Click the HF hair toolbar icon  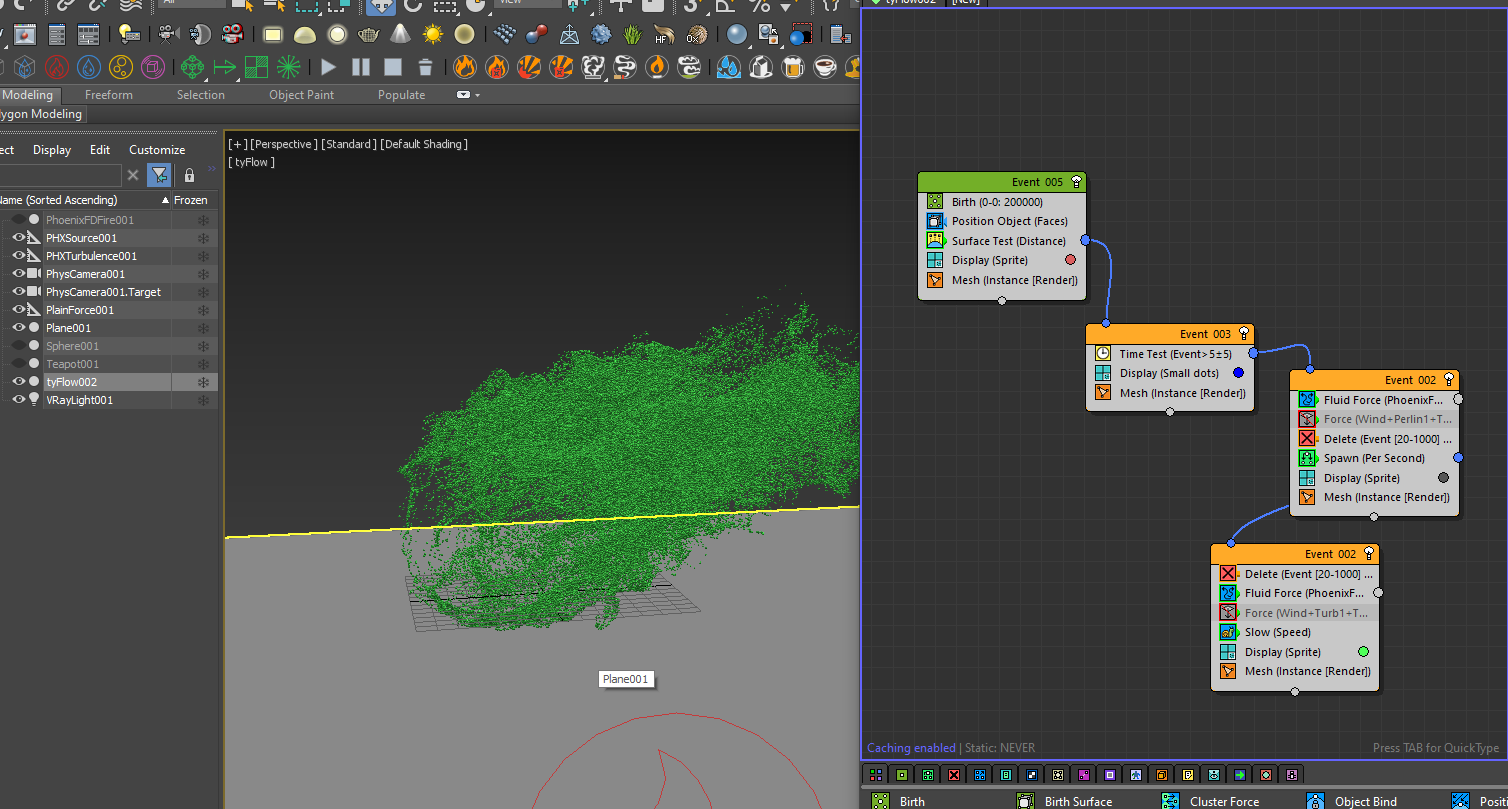[662, 35]
